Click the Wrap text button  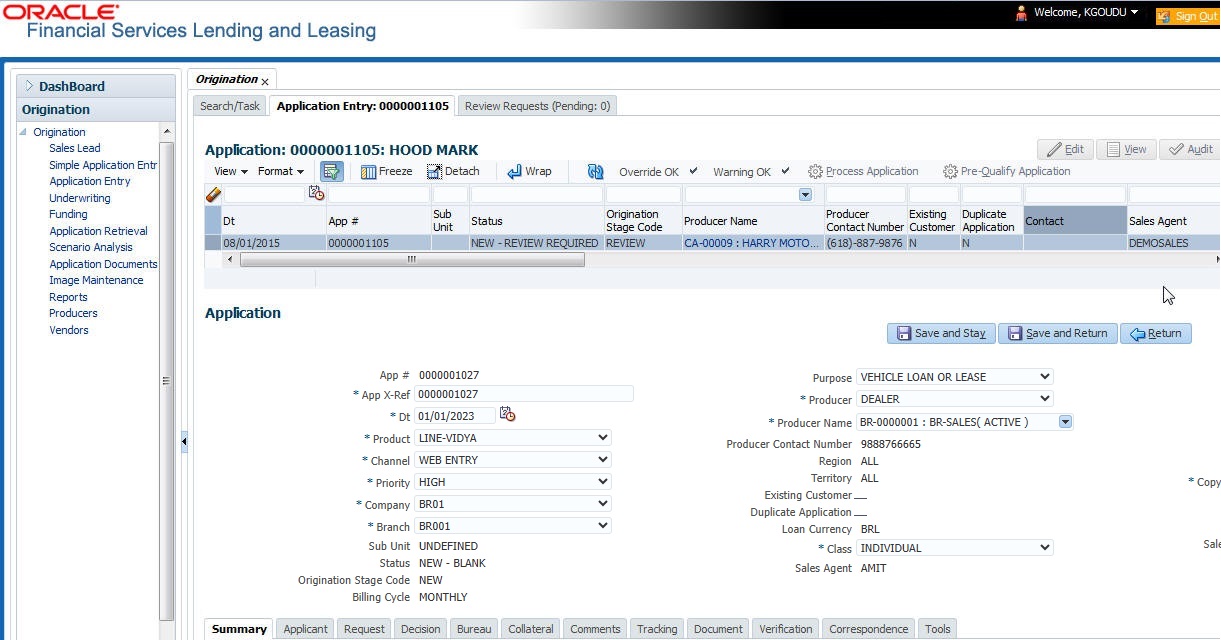click(x=529, y=171)
